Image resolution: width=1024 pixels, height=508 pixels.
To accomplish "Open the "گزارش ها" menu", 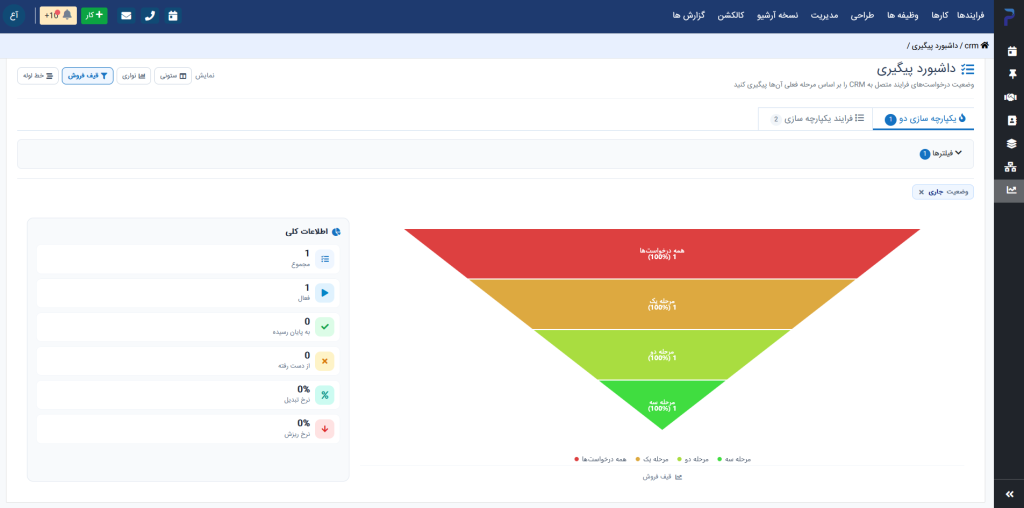I will point(688,16).
